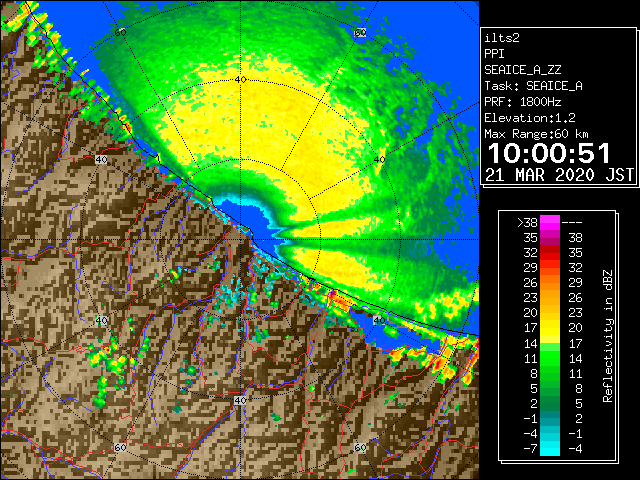Viewport: 640px width, 480px height.
Task: Click the orange-yellow echo cluster on land, southwest
Action: 109,356
